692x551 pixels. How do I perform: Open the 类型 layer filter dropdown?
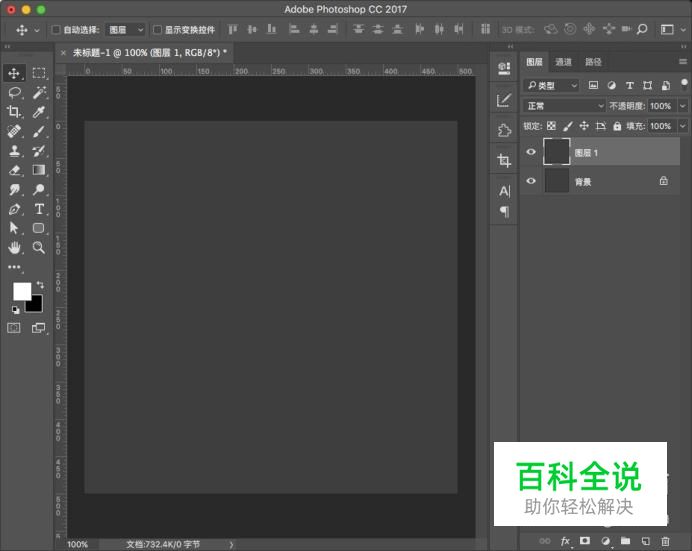coord(553,86)
